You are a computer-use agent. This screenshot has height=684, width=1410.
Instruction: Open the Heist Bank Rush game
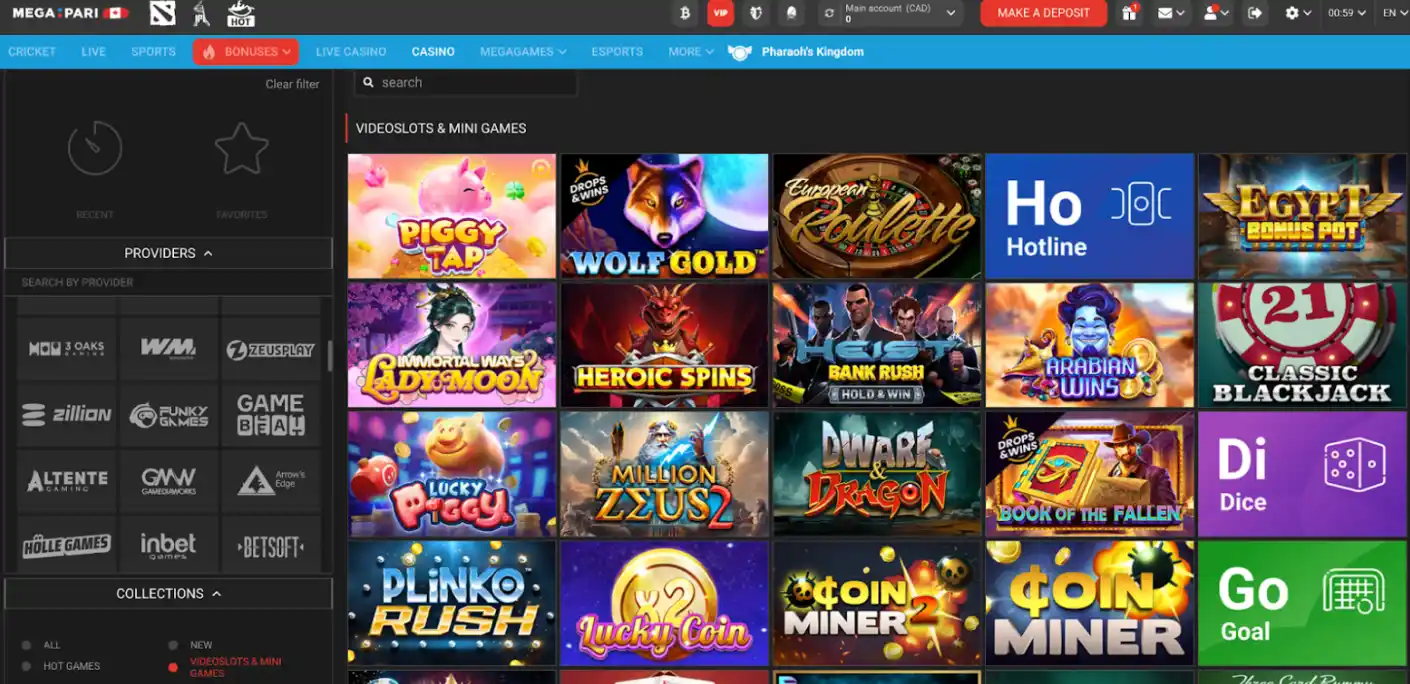[877, 345]
